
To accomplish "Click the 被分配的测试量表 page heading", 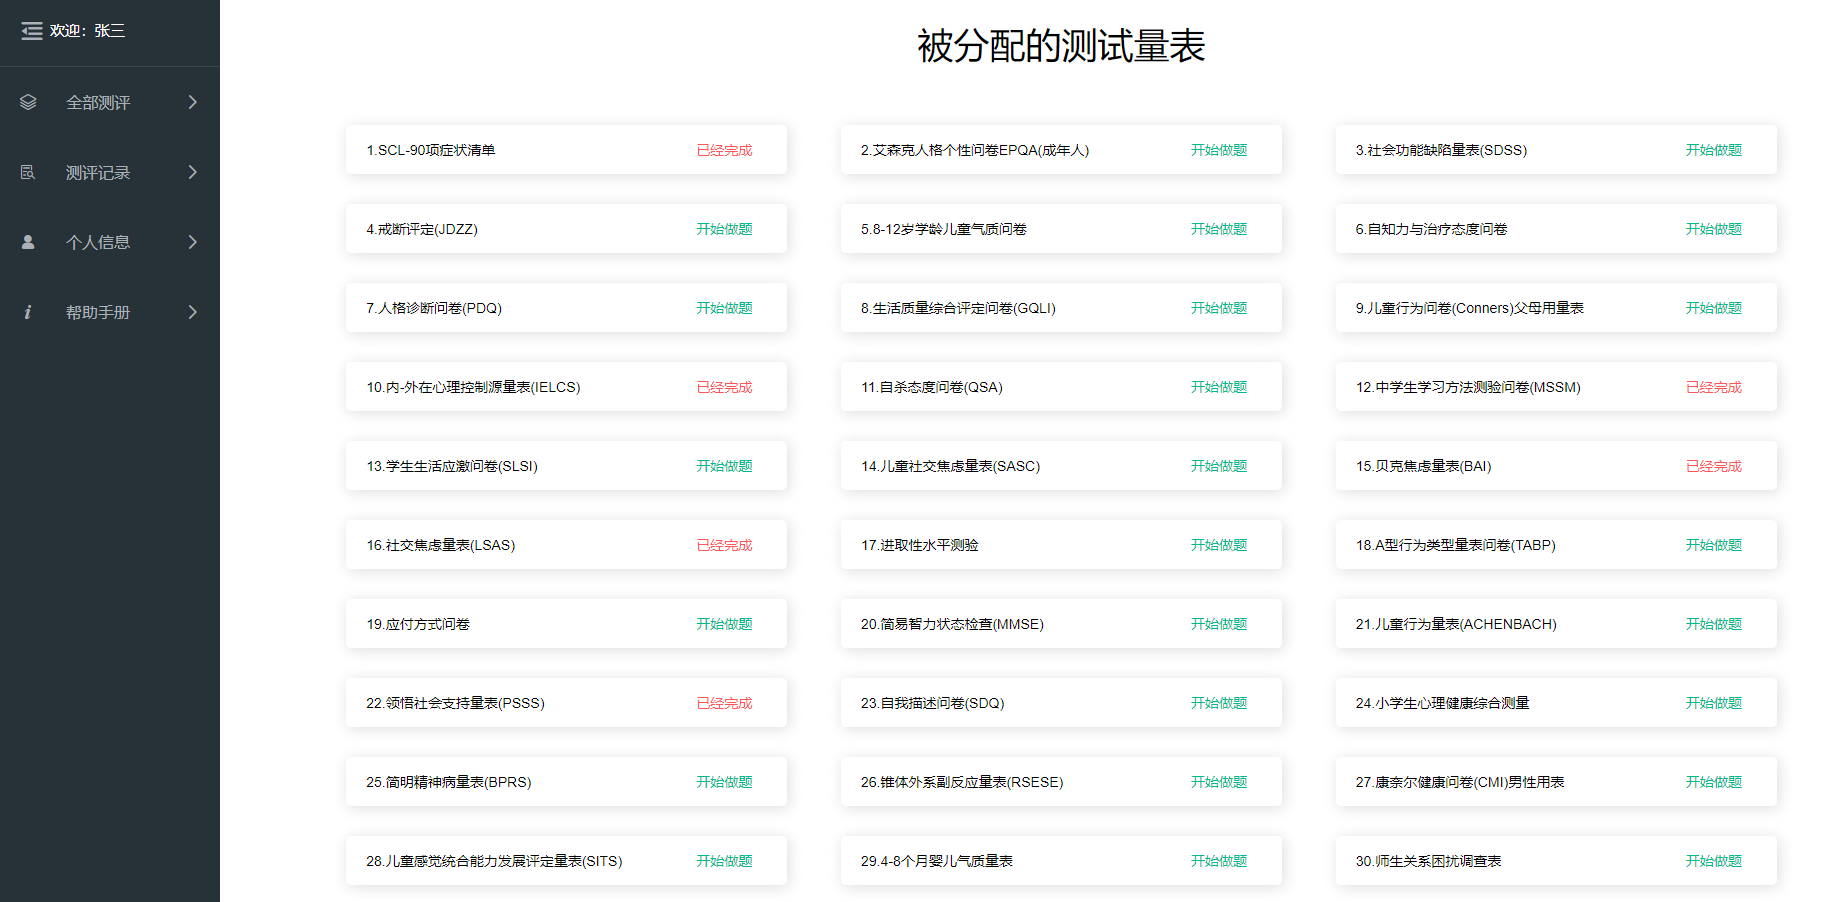I will (1061, 46).
